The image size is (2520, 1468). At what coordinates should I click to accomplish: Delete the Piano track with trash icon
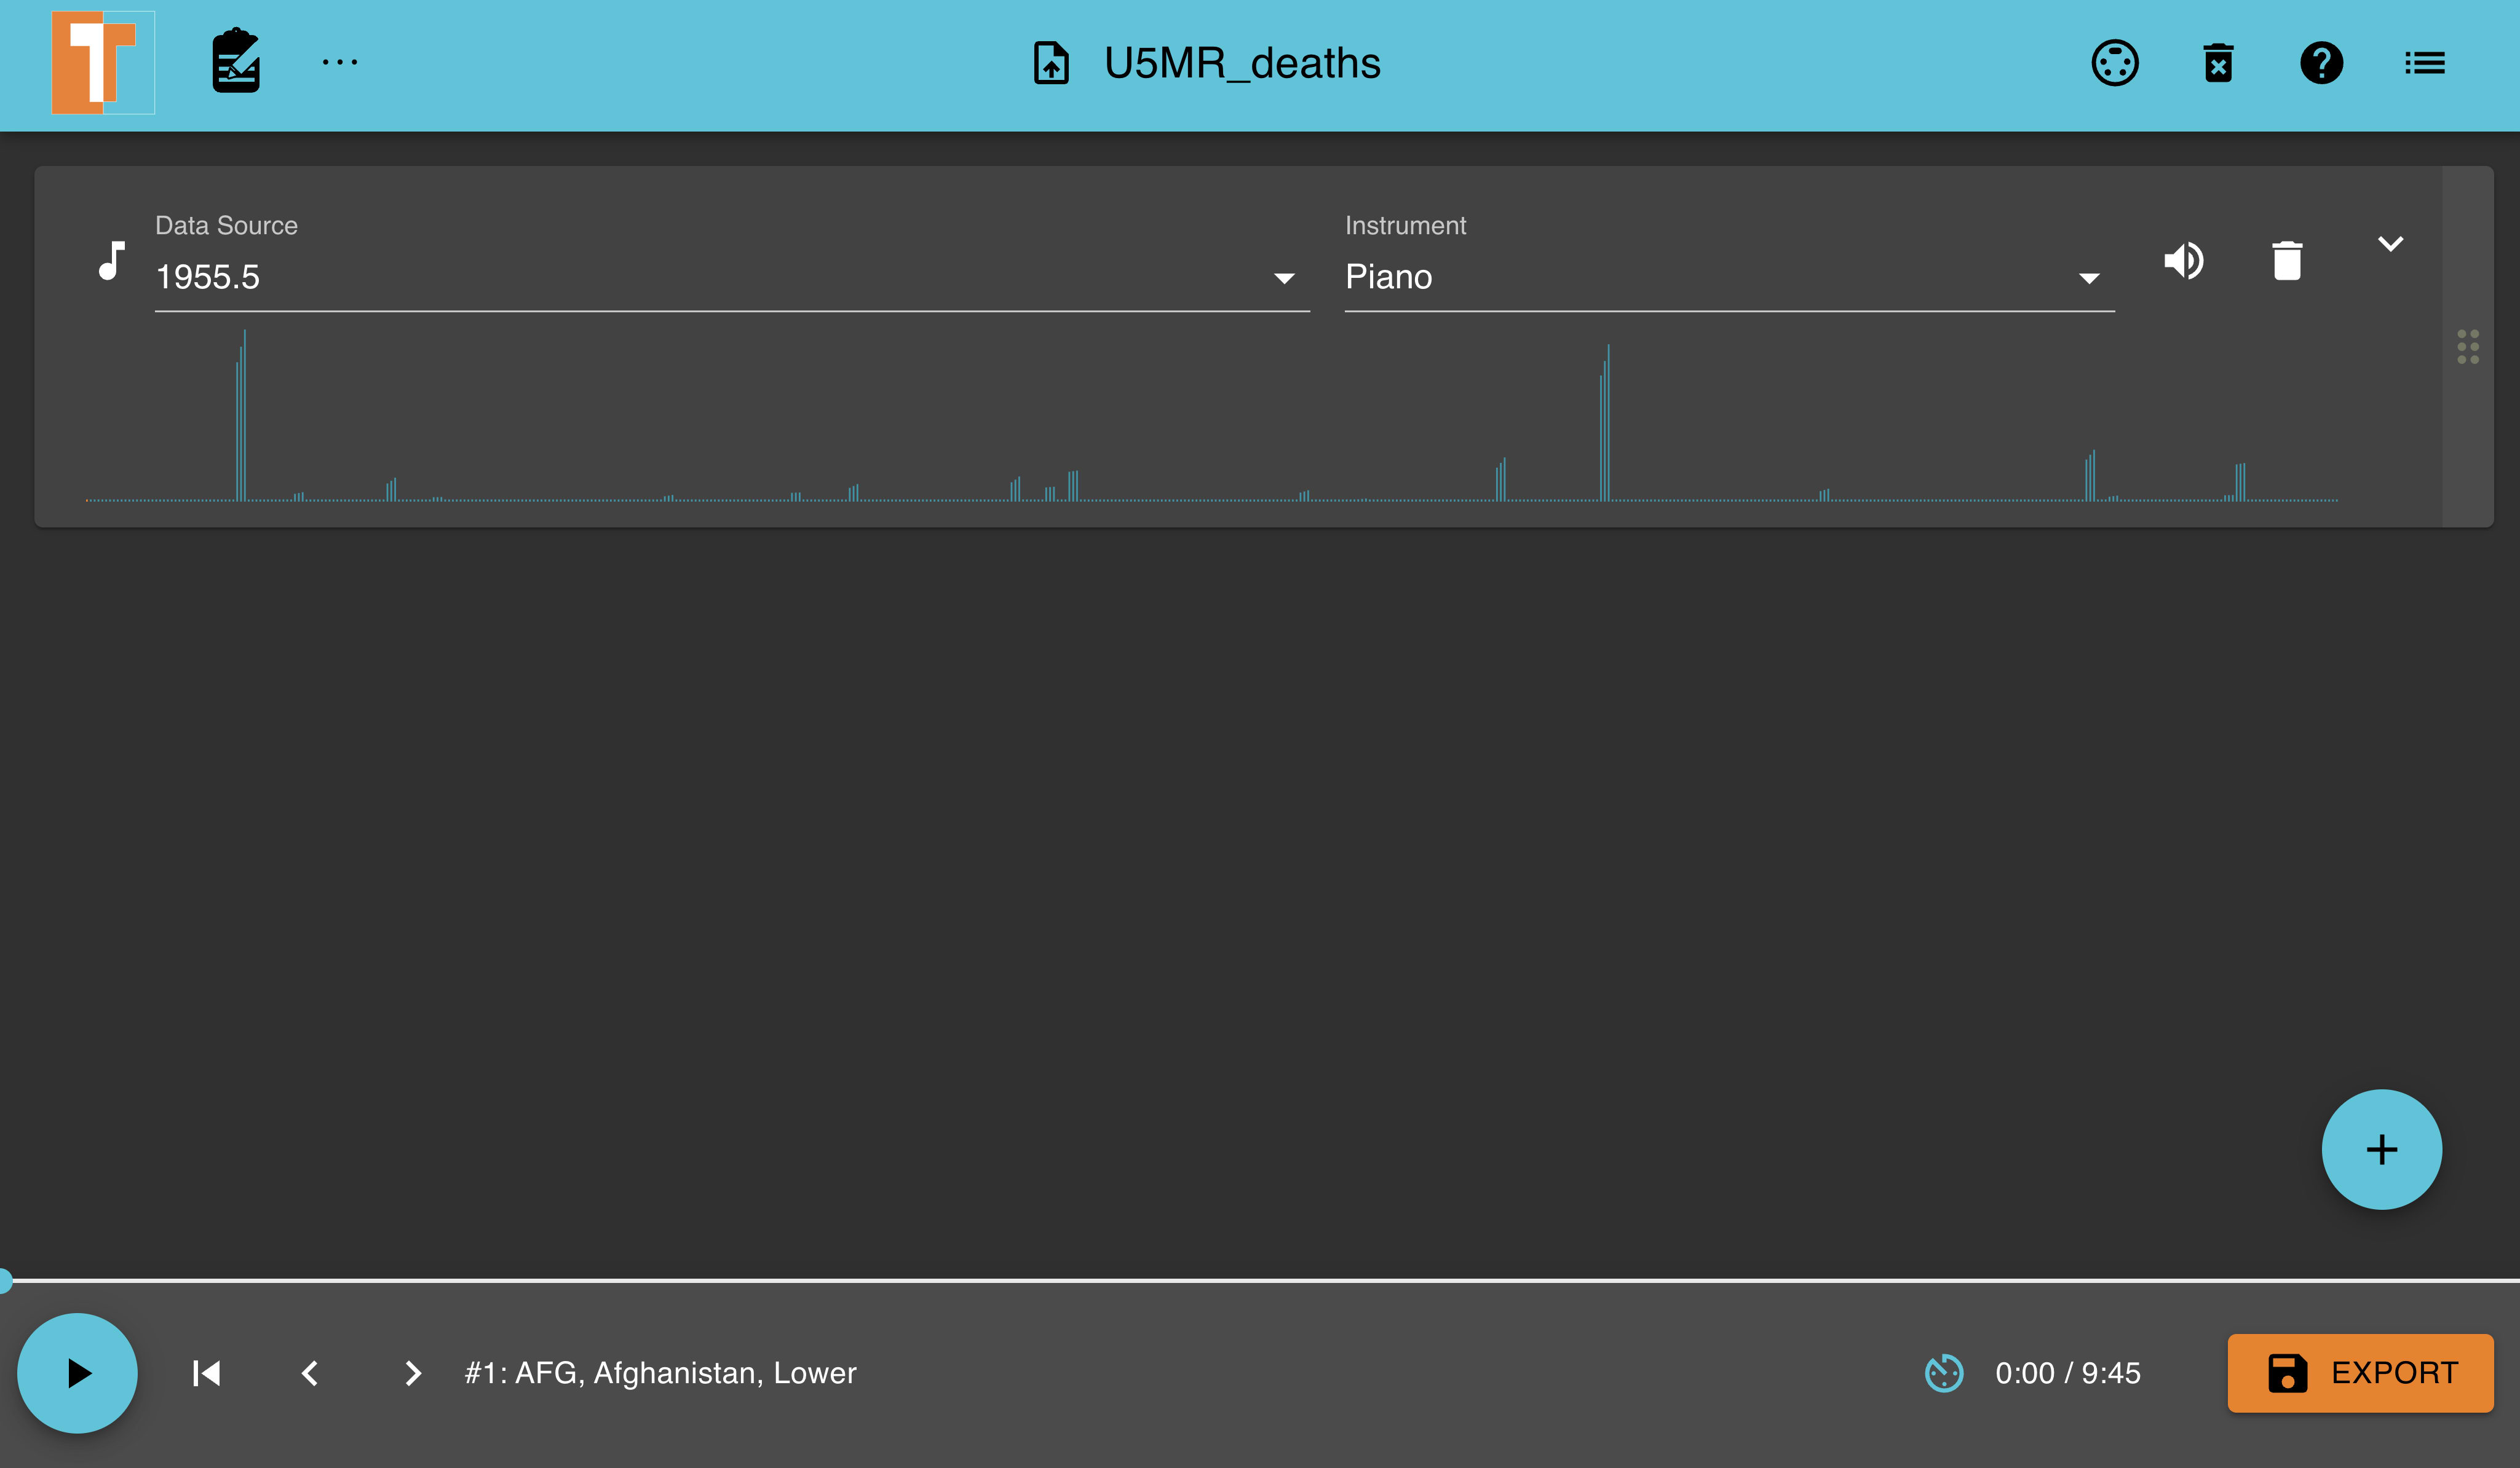pyautogui.click(x=2286, y=261)
